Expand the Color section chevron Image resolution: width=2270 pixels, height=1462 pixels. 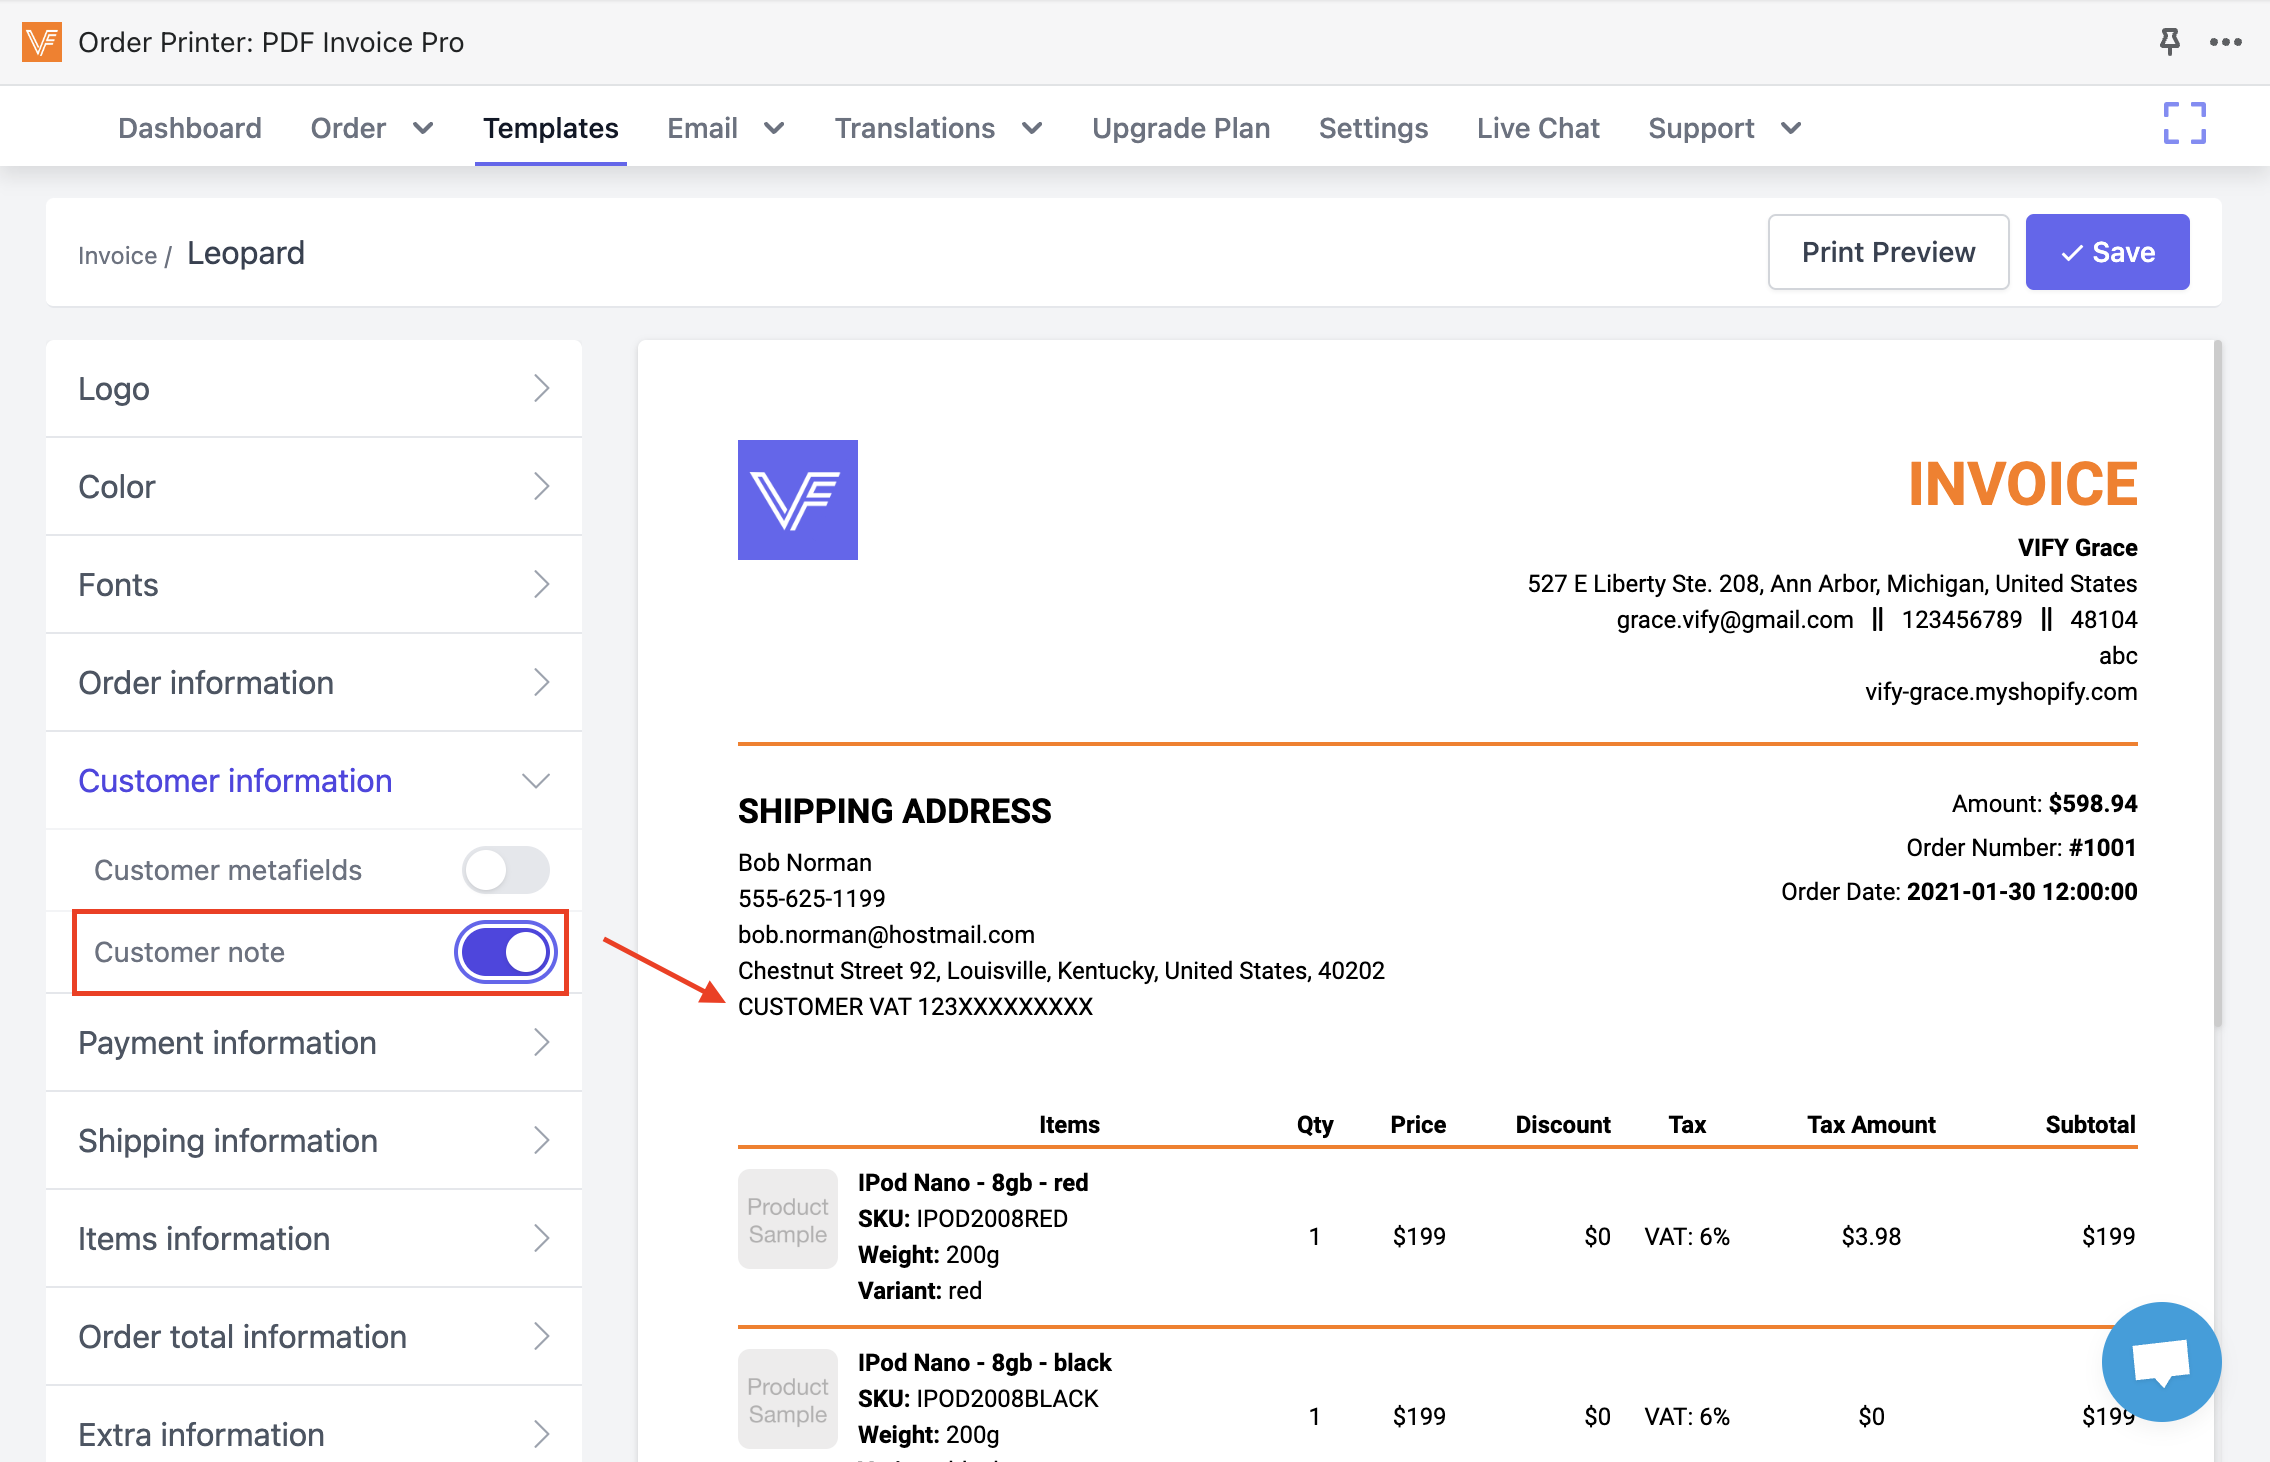coord(541,487)
